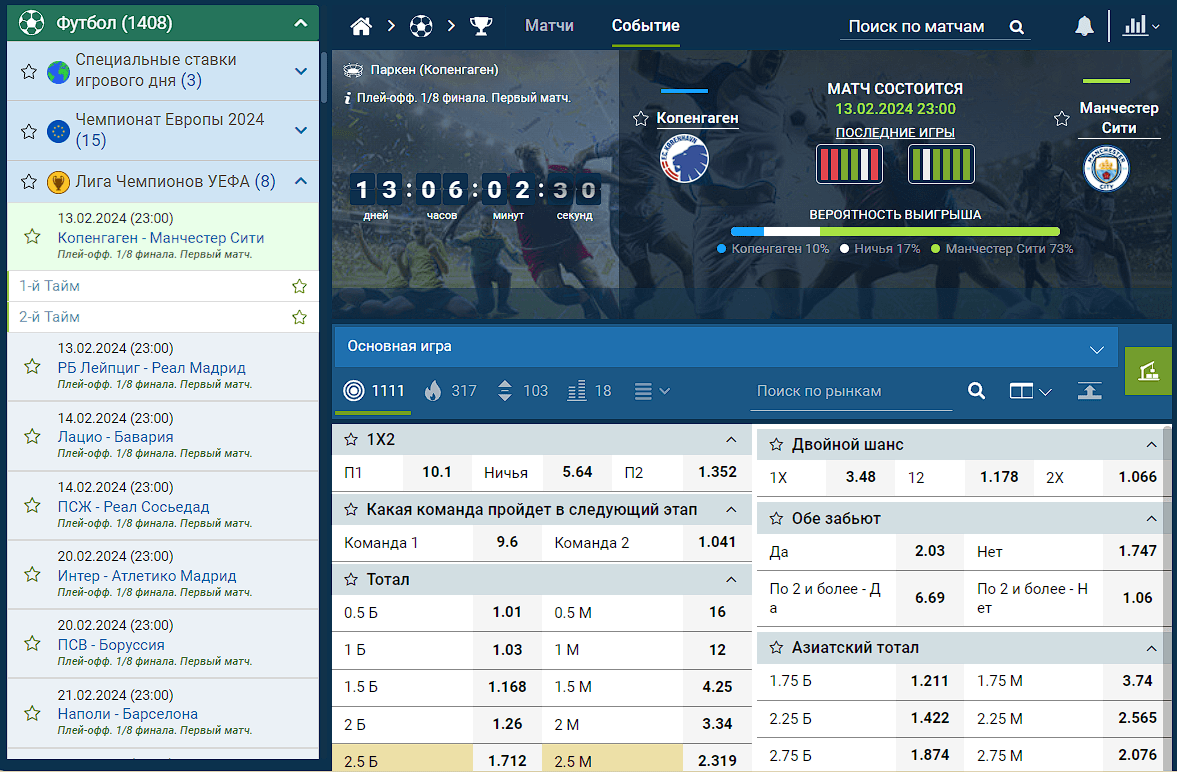Viewport: 1177px width, 772px height.
Task: Favorite the Тотал market
Action: pos(351,580)
